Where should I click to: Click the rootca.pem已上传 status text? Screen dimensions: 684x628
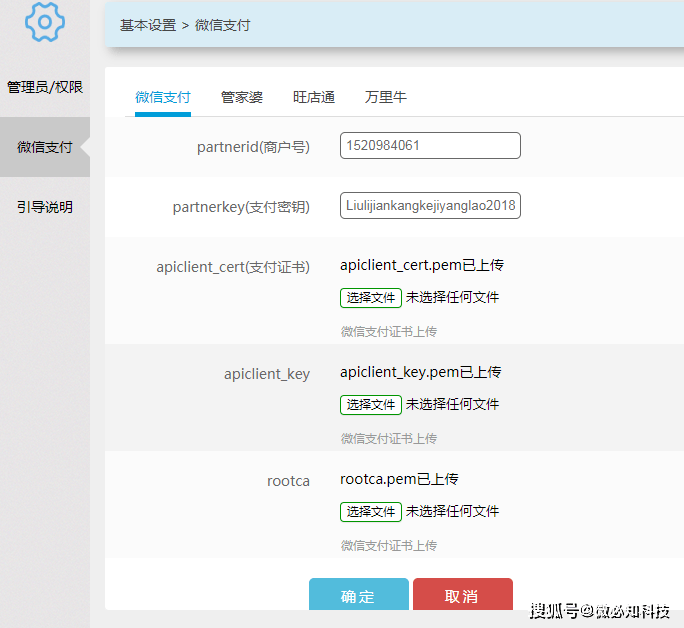[x=399, y=479]
